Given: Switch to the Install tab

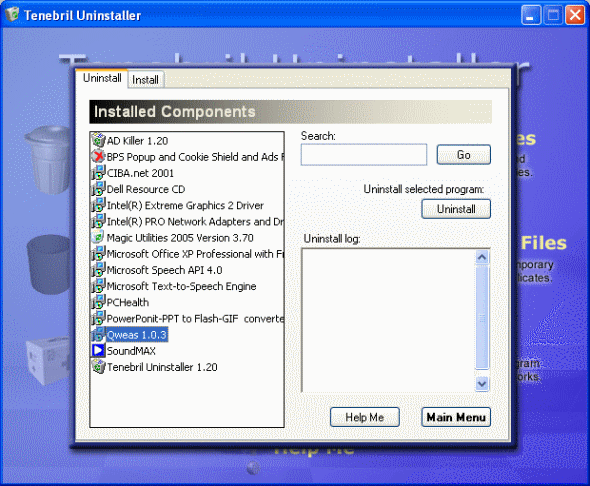Looking at the screenshot, I should pos(145,80).
